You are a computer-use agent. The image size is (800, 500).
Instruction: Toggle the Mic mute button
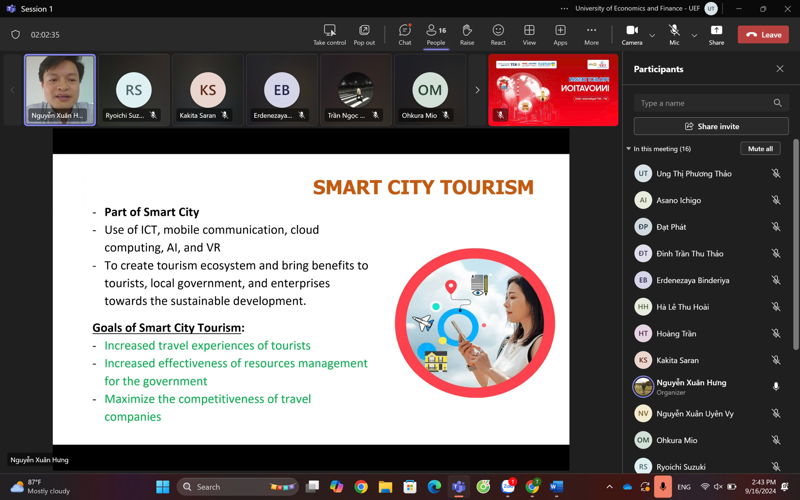[674, 34]
